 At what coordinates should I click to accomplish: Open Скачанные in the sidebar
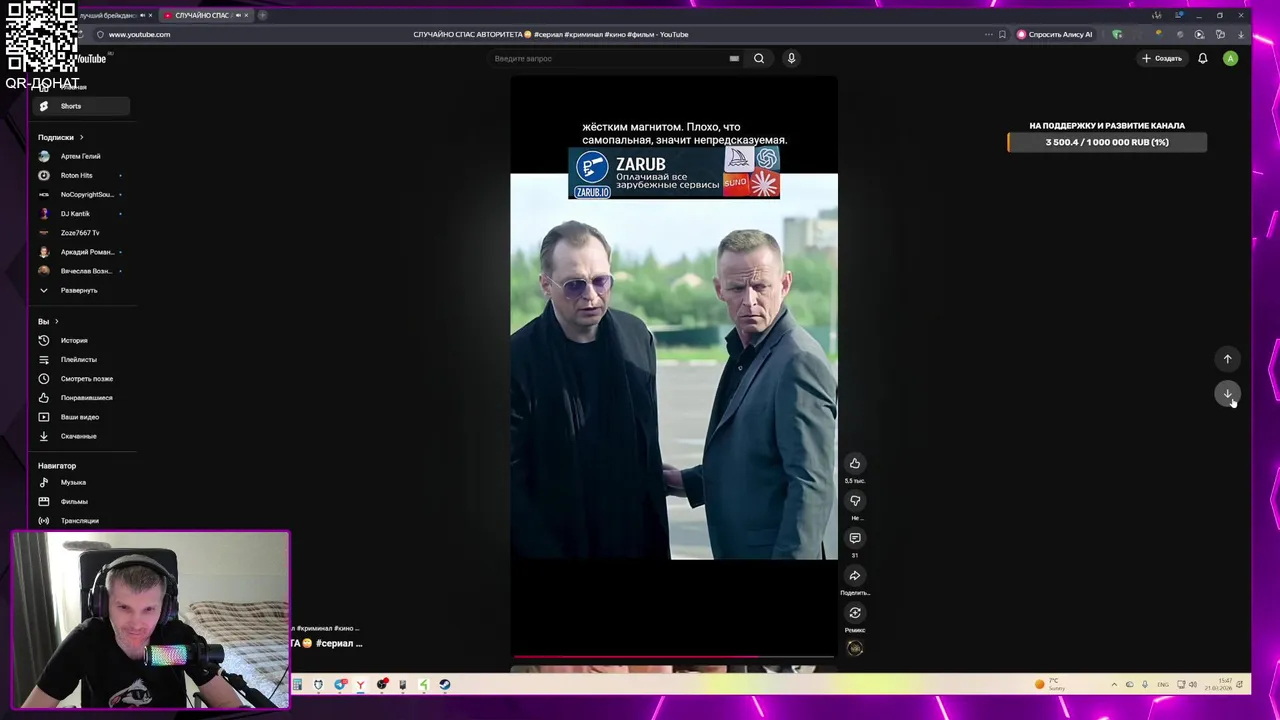pyautogui.click(x=80, y=436)
